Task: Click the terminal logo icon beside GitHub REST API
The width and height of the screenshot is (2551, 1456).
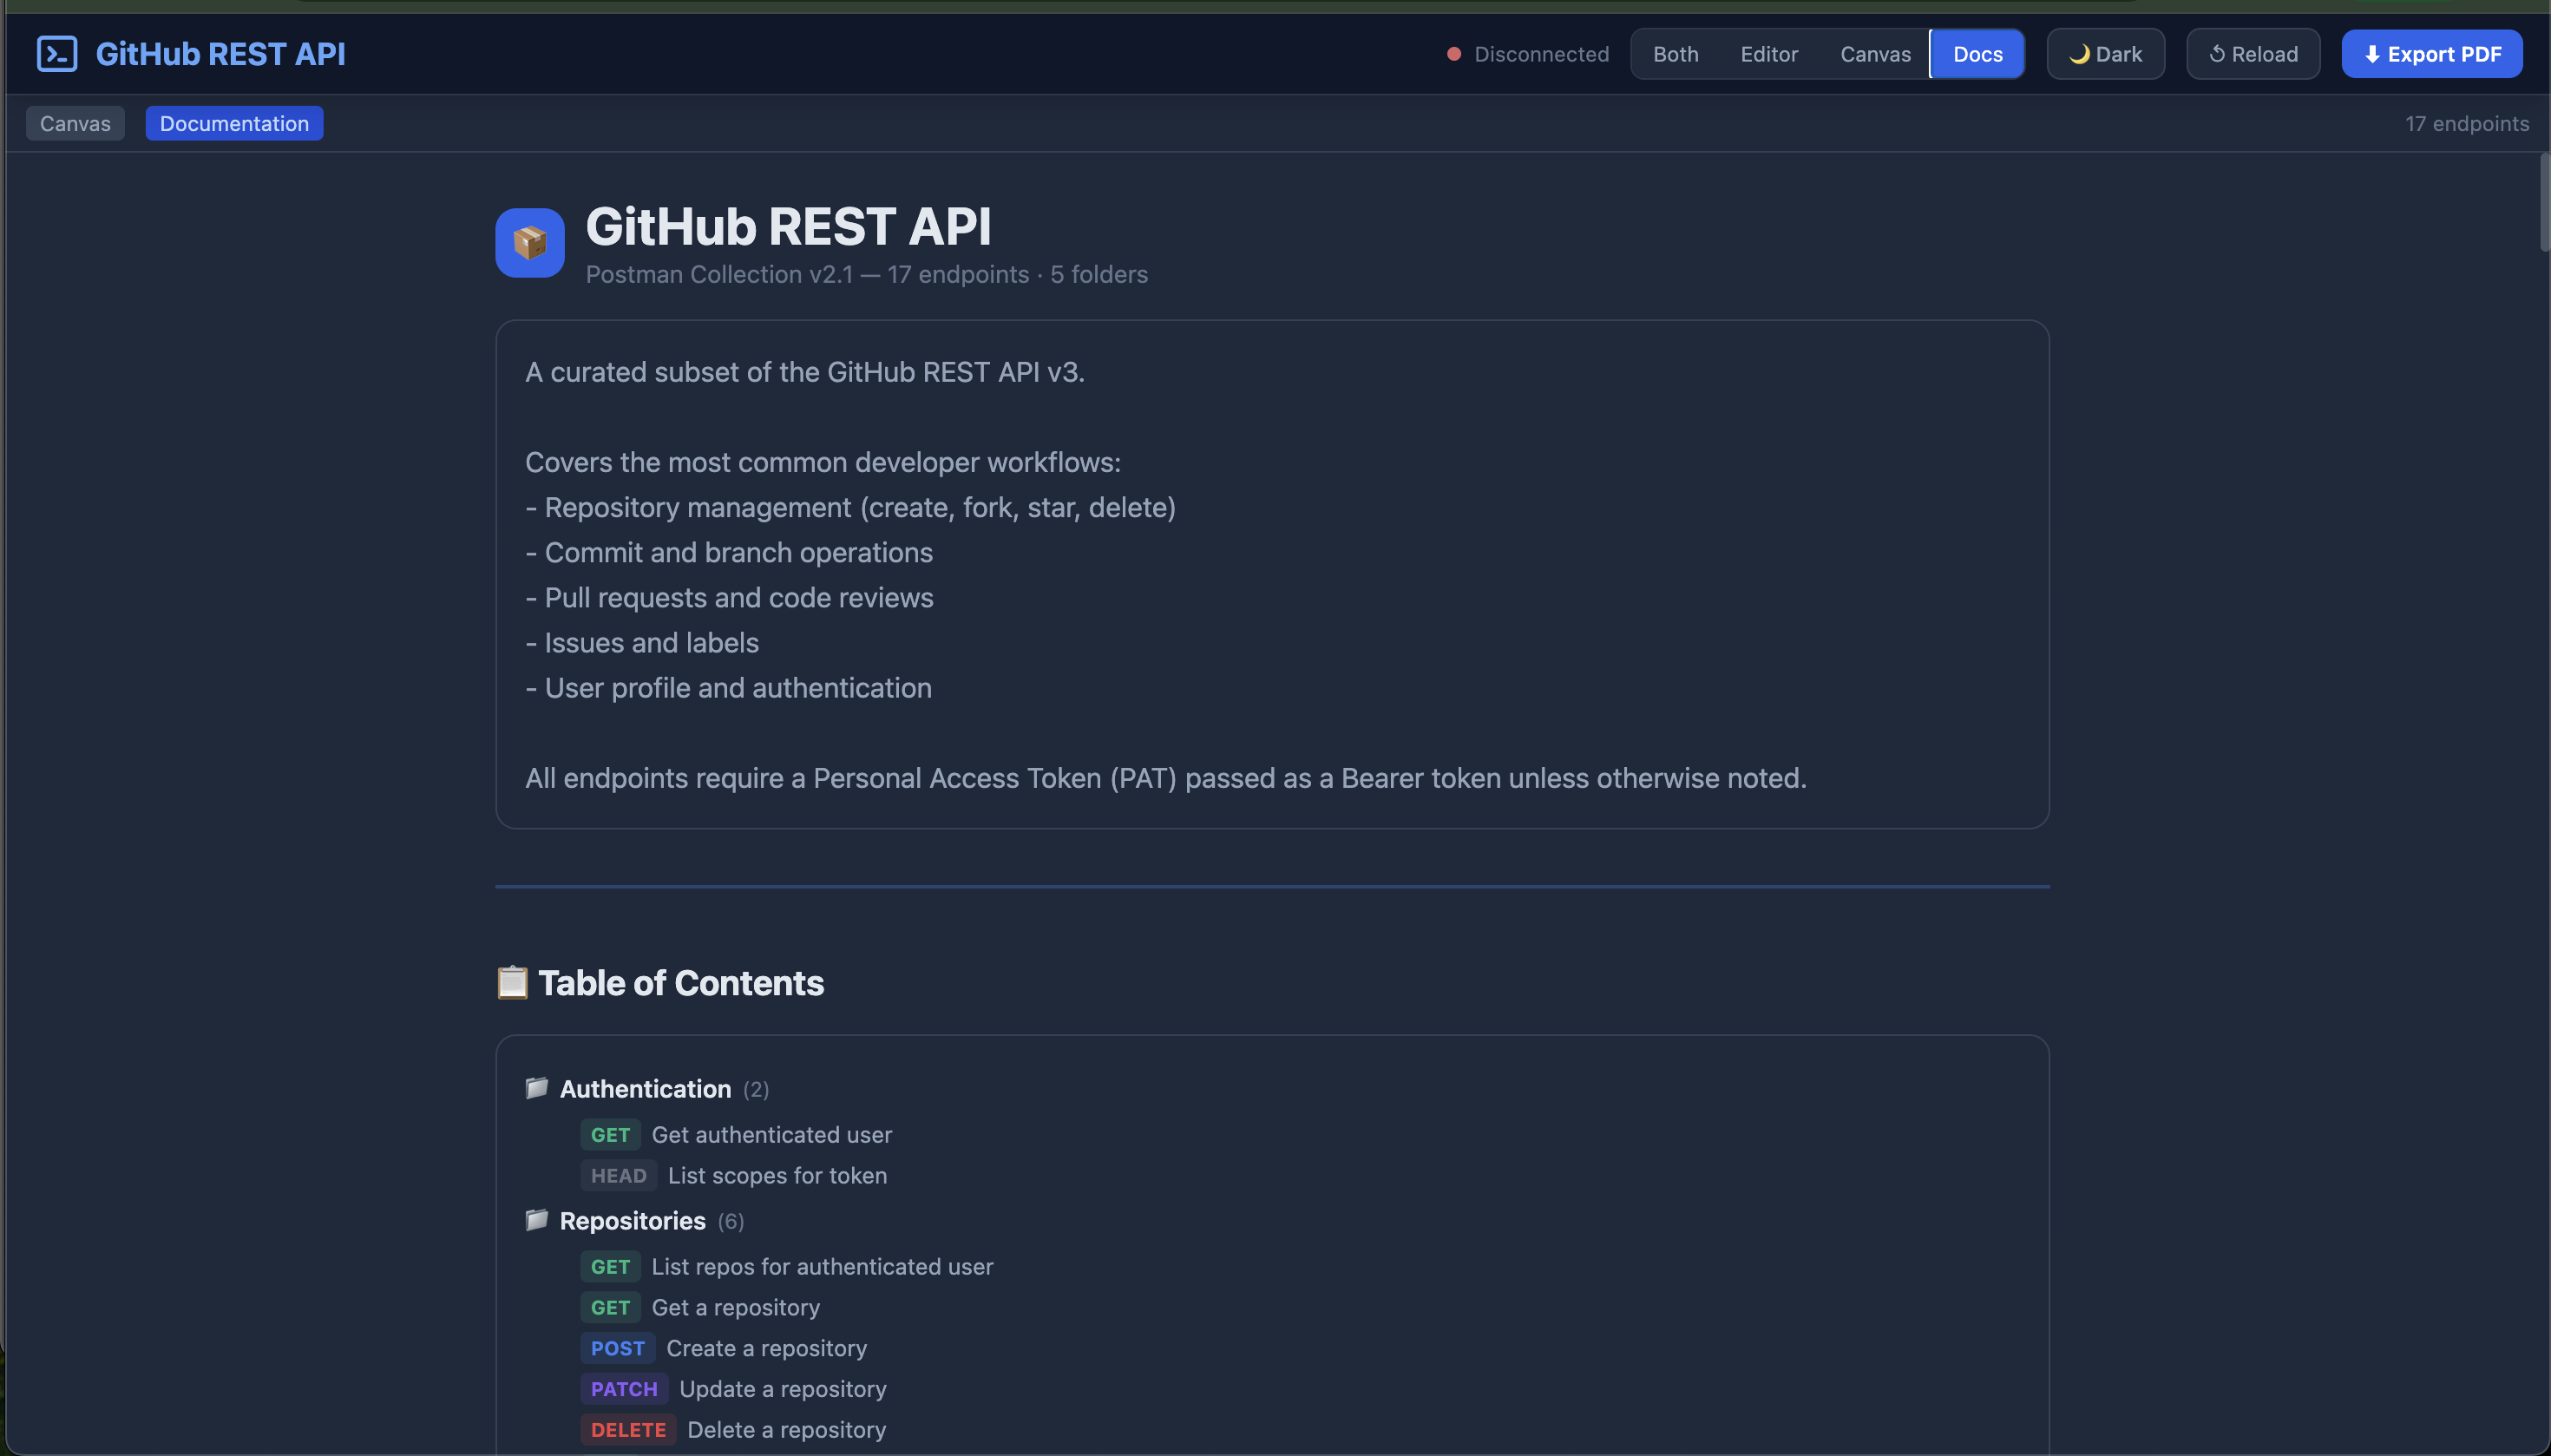Action: tap(57, 54)
